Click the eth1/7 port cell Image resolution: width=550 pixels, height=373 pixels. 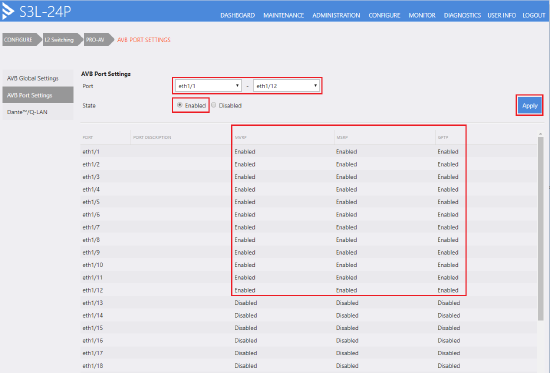pyautogui.click(x=91, y=227)
